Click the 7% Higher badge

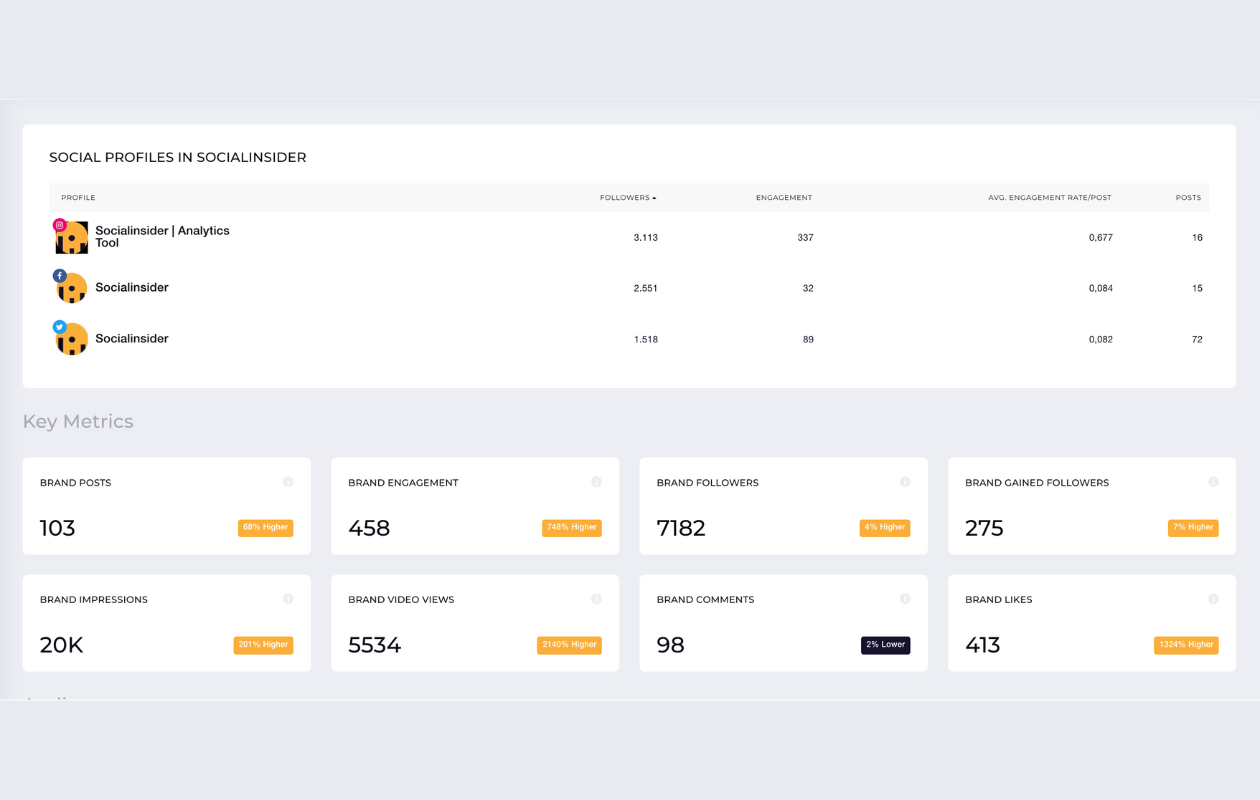[1193, 527]
